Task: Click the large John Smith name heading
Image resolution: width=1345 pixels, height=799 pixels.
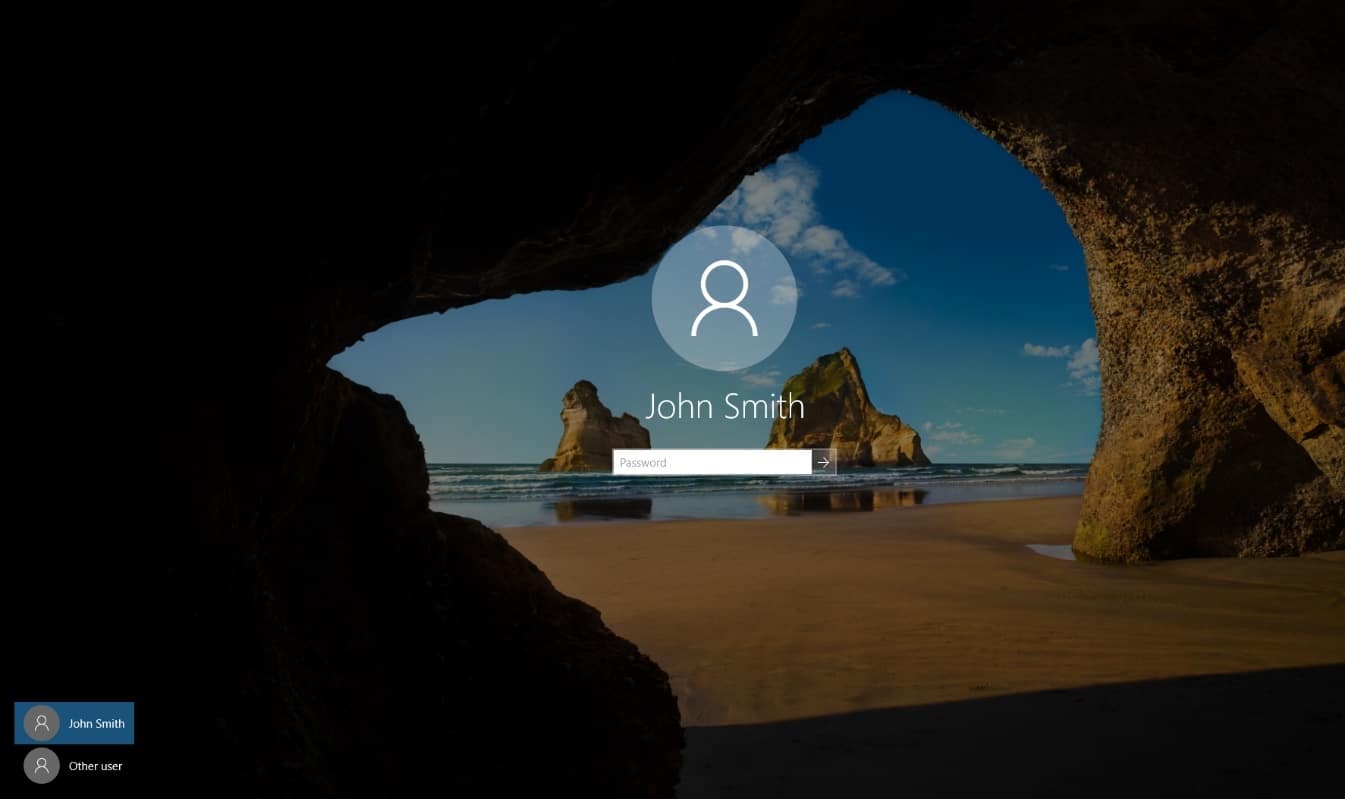Action: (x=724, y=406)
